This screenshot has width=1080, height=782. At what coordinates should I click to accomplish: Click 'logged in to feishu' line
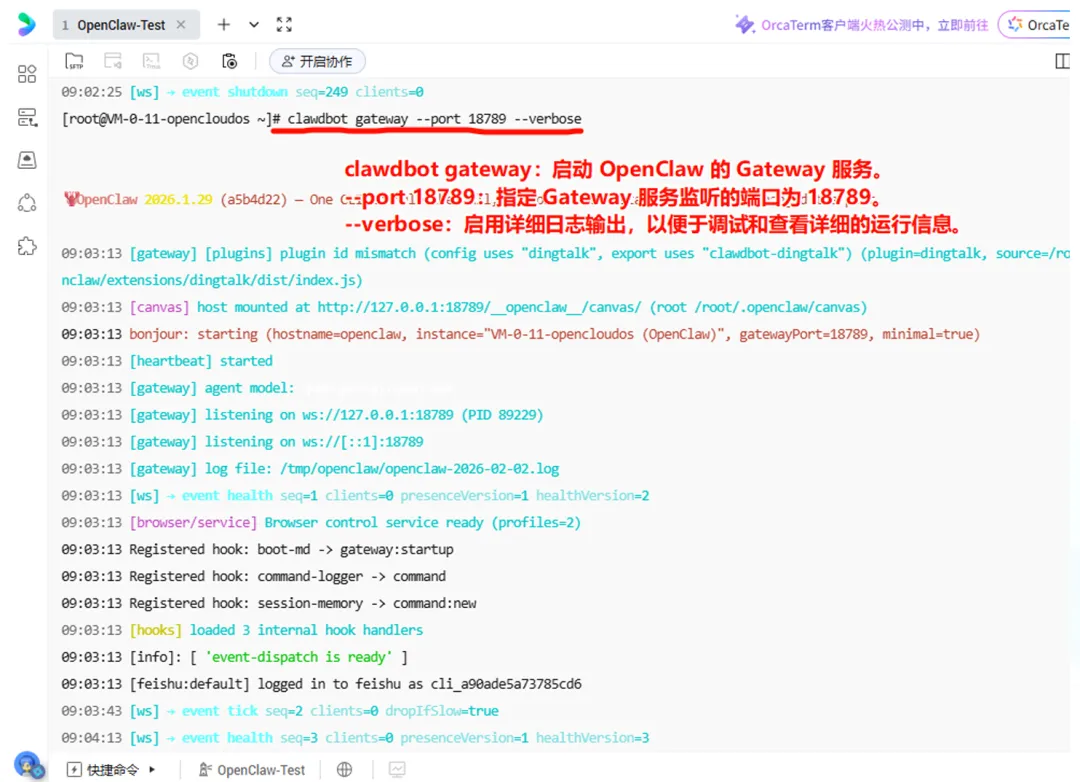[x=322, y=683]
